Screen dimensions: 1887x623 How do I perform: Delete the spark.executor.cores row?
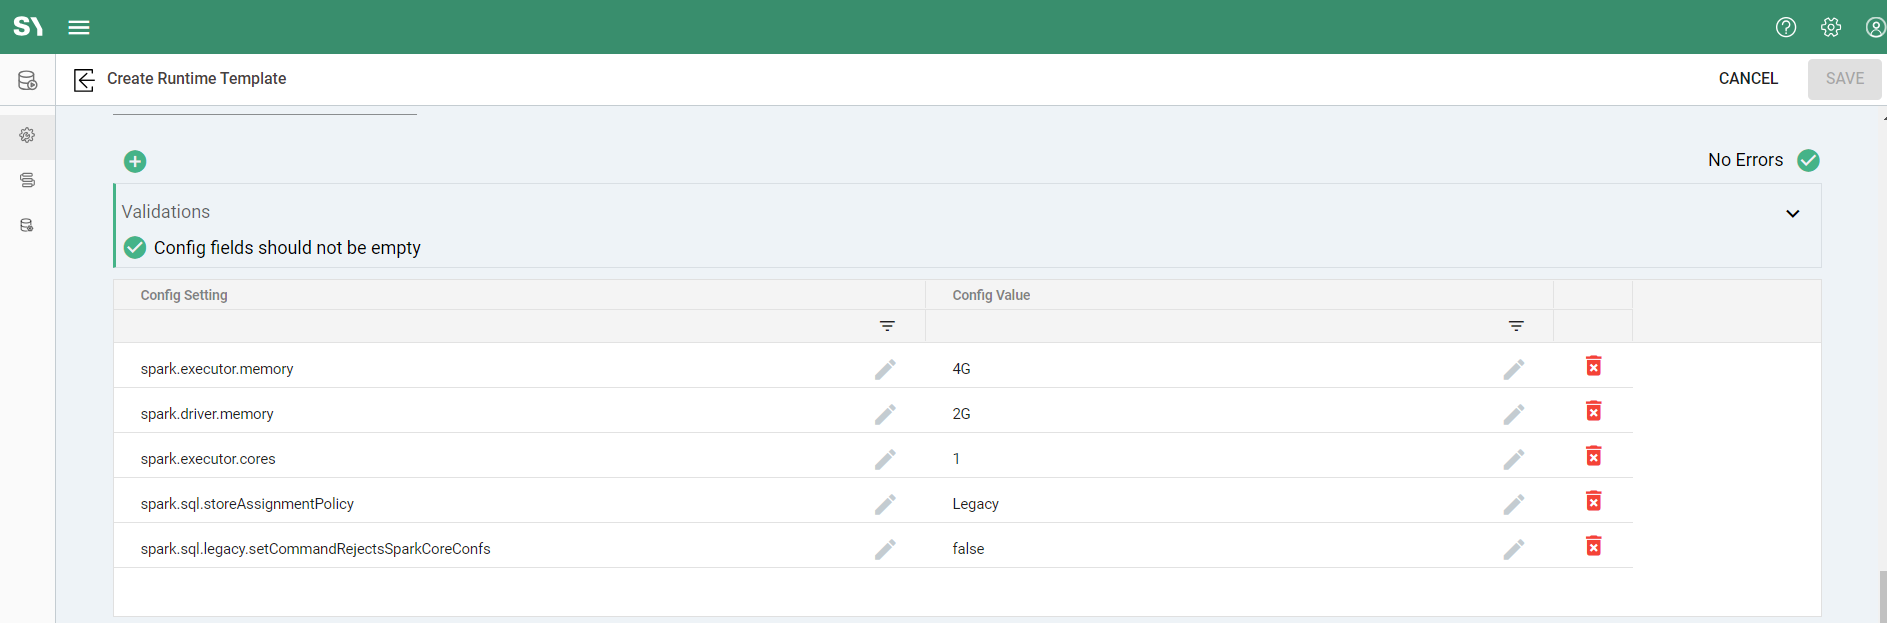(1593, 456)
